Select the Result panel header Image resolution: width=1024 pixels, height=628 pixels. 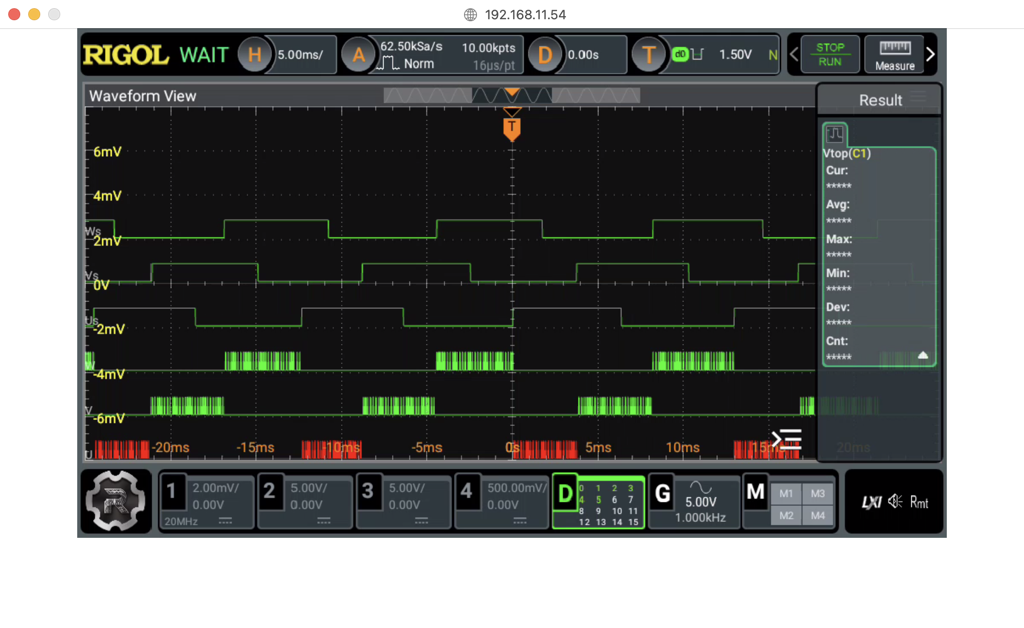point(879,100)
